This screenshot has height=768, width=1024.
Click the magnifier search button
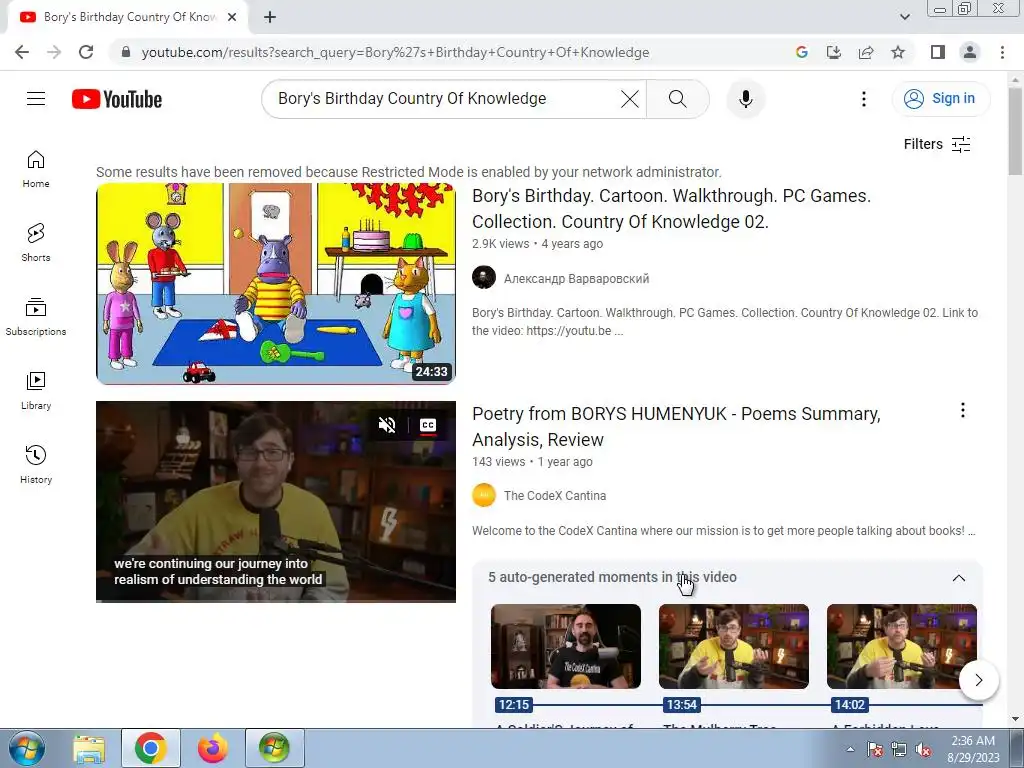coord(677,99)
